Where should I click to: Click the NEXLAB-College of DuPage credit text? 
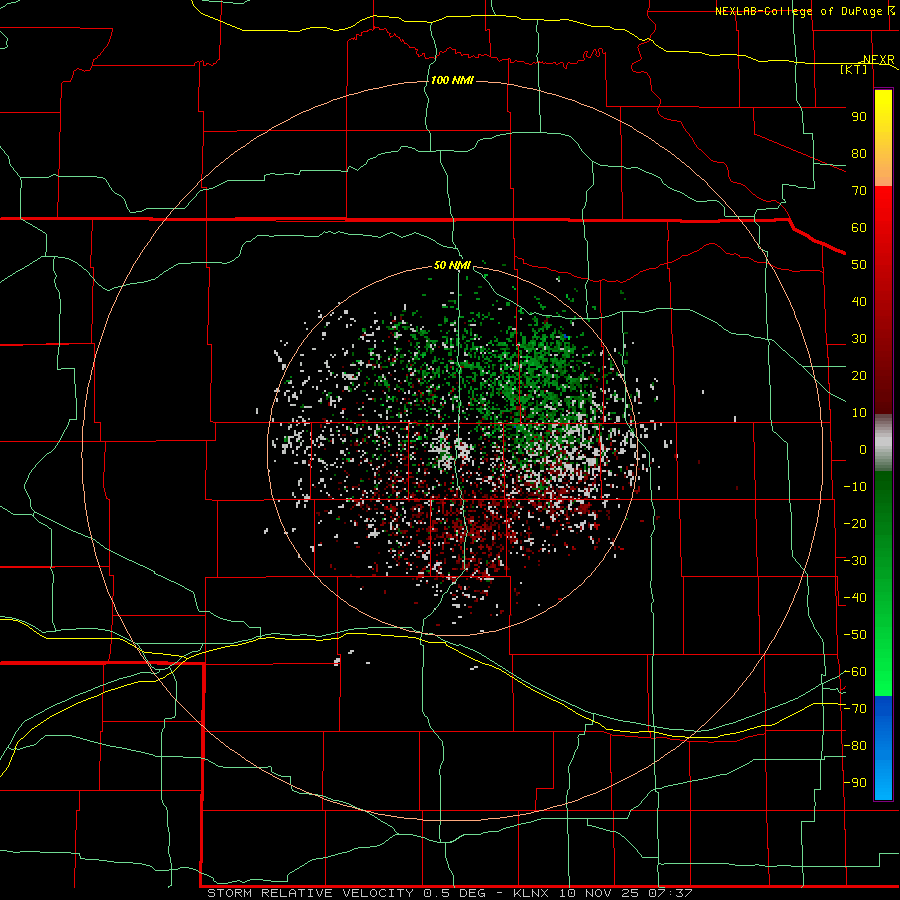799,11
